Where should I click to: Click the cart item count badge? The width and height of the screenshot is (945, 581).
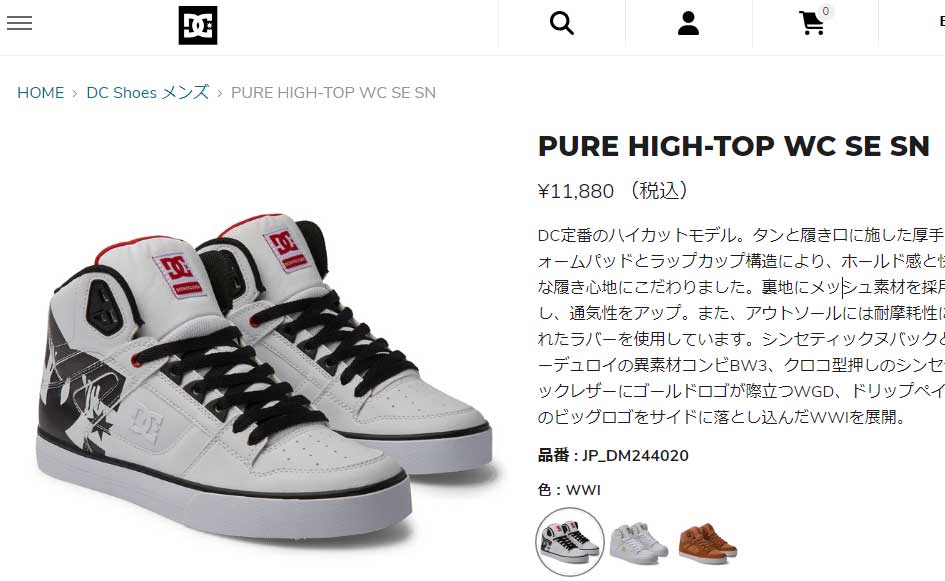826,11
